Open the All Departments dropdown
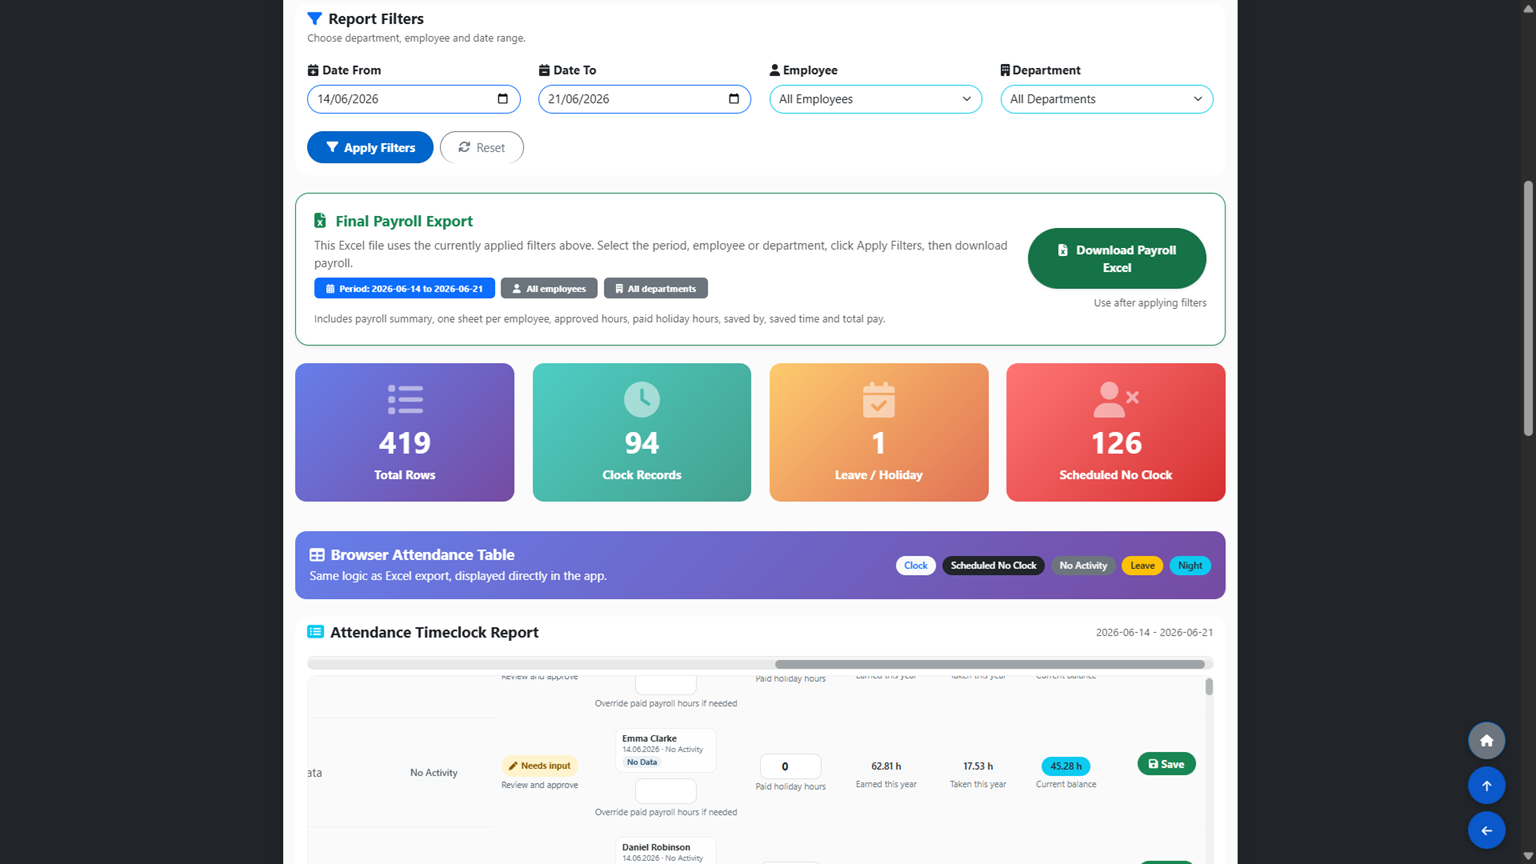1536x864 pixels. click(1107, 99)
